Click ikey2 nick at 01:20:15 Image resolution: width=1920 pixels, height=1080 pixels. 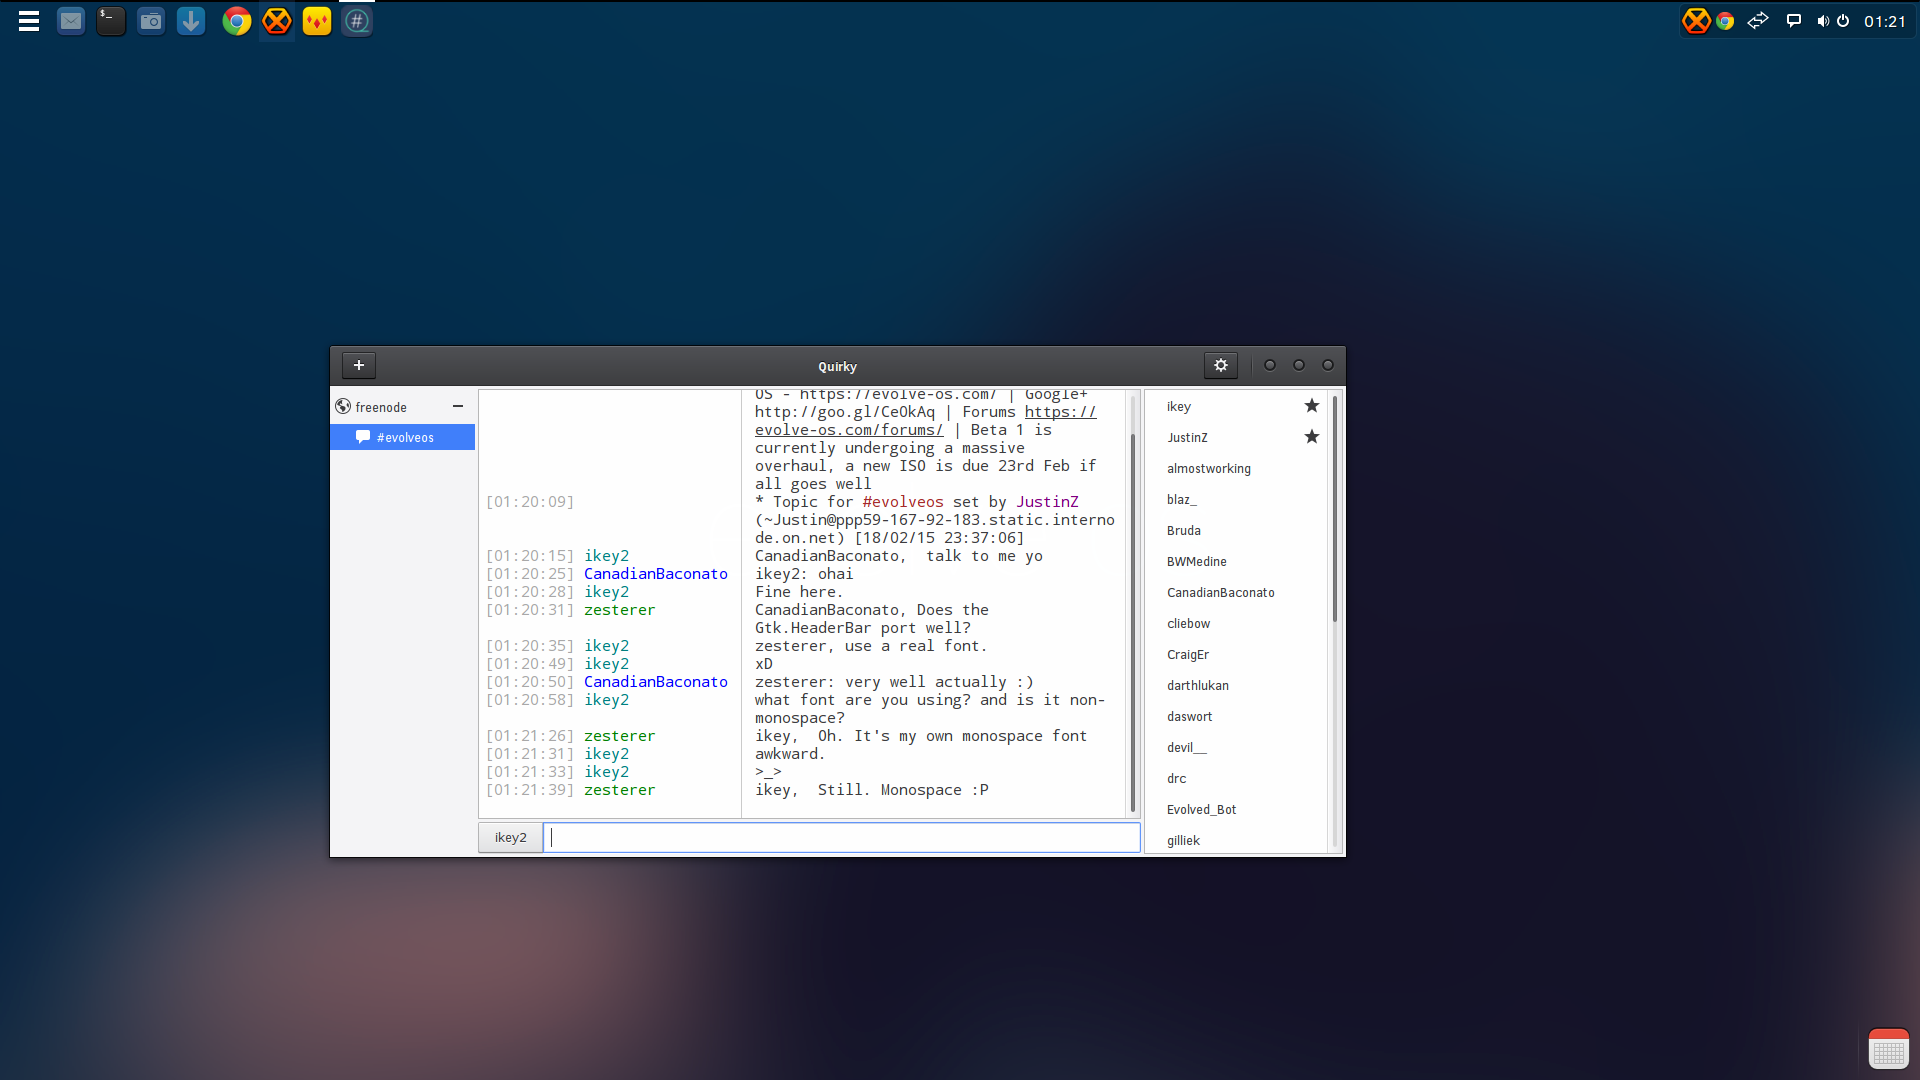pyautogui.click(x=607, y=556)
